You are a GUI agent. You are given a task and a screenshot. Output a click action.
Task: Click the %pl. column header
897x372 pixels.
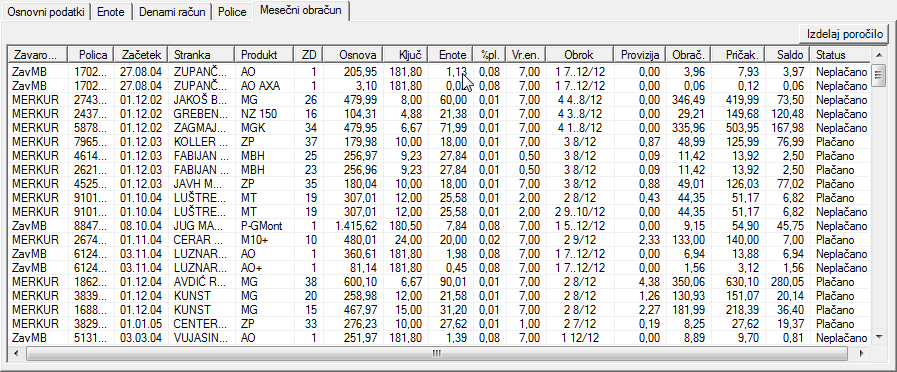click(490, 55)
